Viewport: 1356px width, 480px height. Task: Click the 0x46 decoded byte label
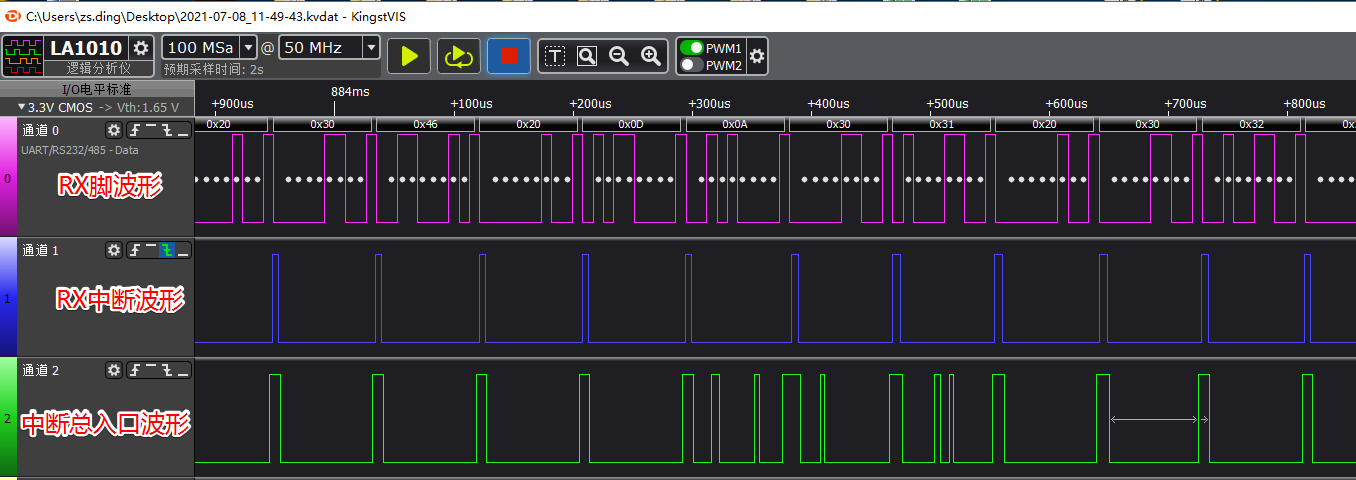click(x=425, y=124)
